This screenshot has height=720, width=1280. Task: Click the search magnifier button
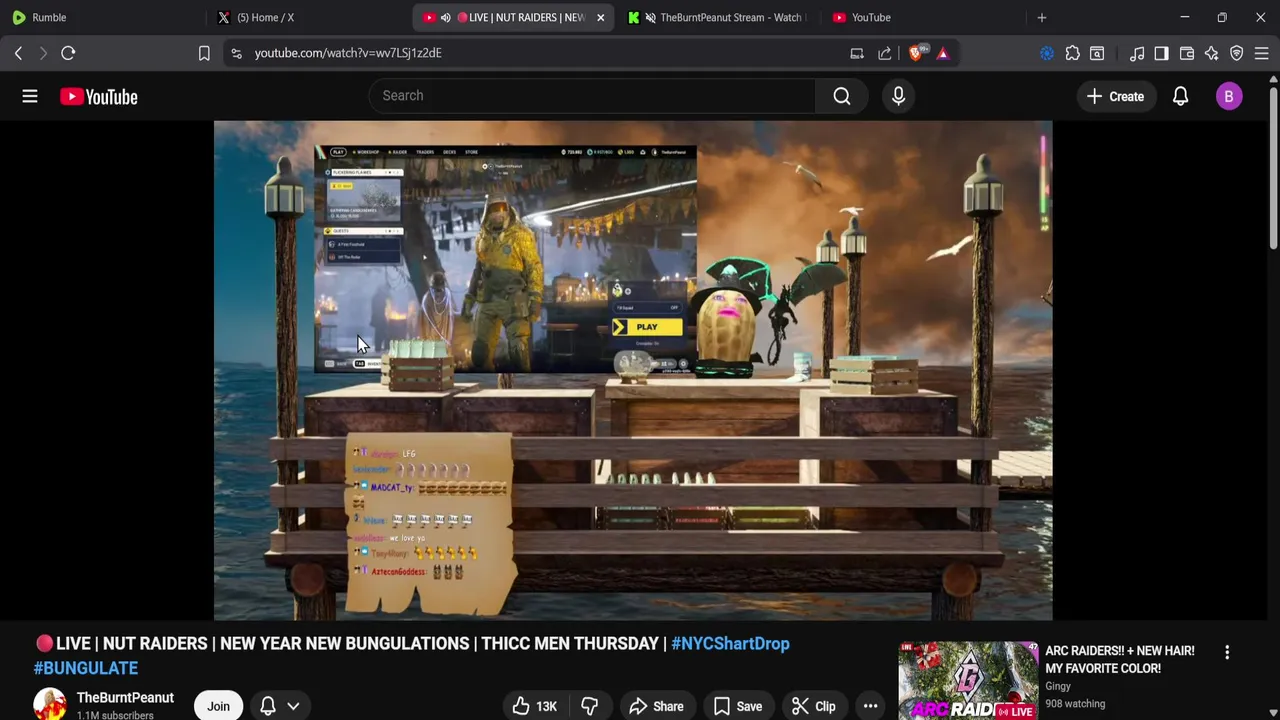pos(842,96)
